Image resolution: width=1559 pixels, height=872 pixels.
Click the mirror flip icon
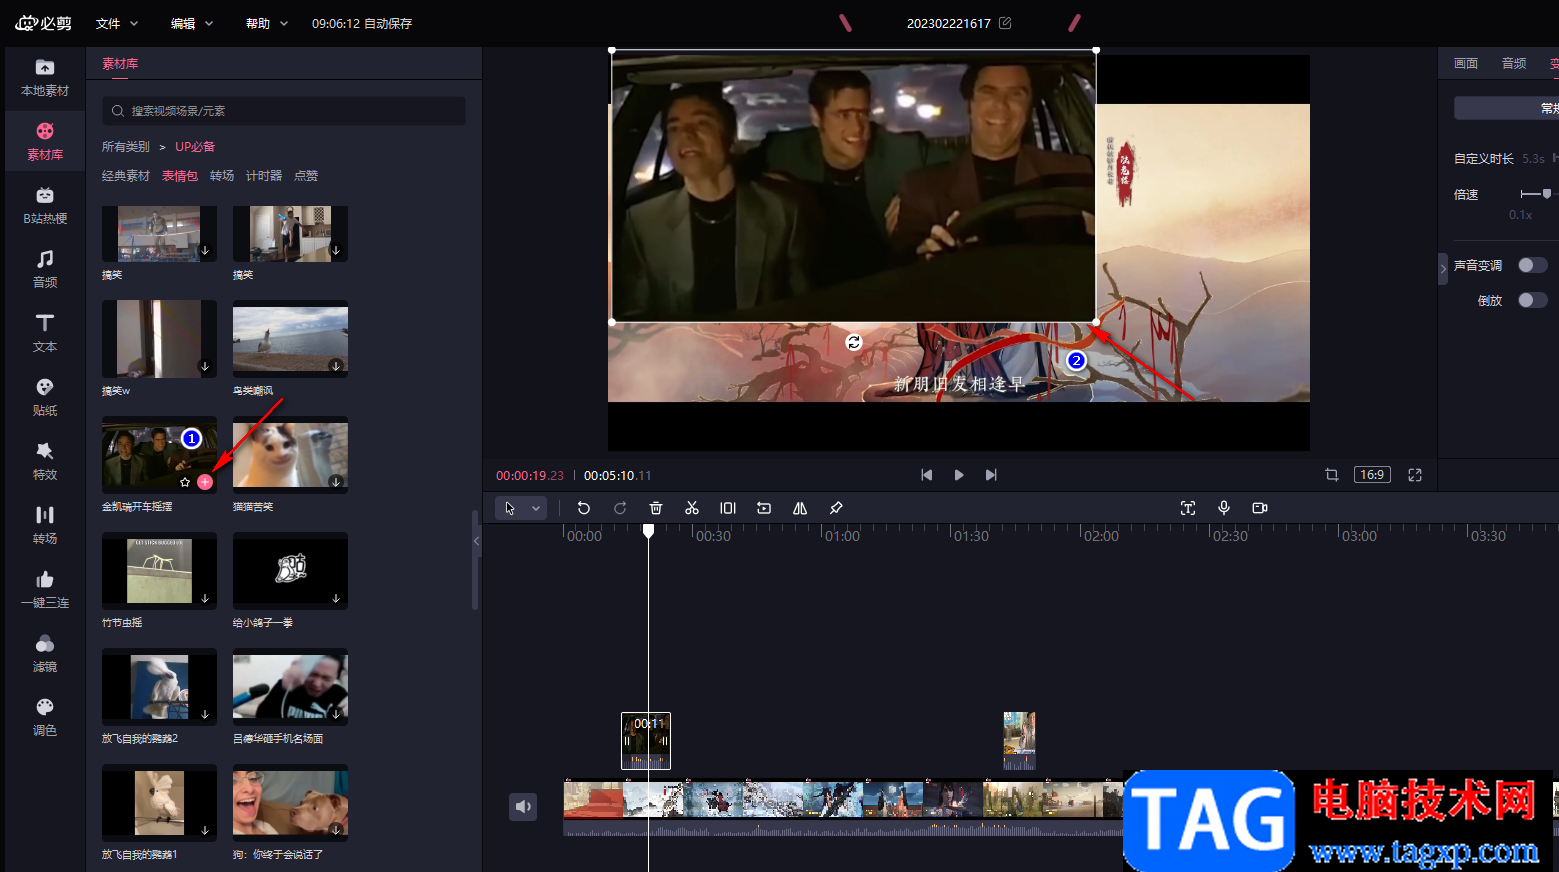(x=800, y=508)
